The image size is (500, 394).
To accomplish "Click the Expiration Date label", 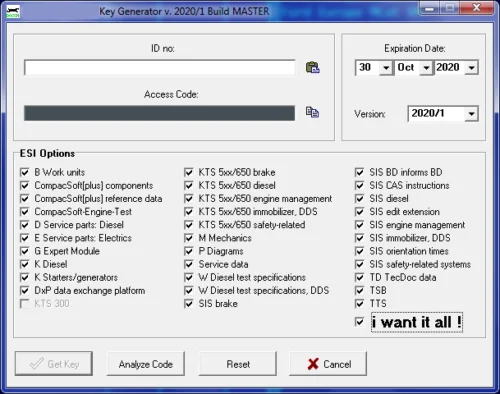I will coord(415,49).
